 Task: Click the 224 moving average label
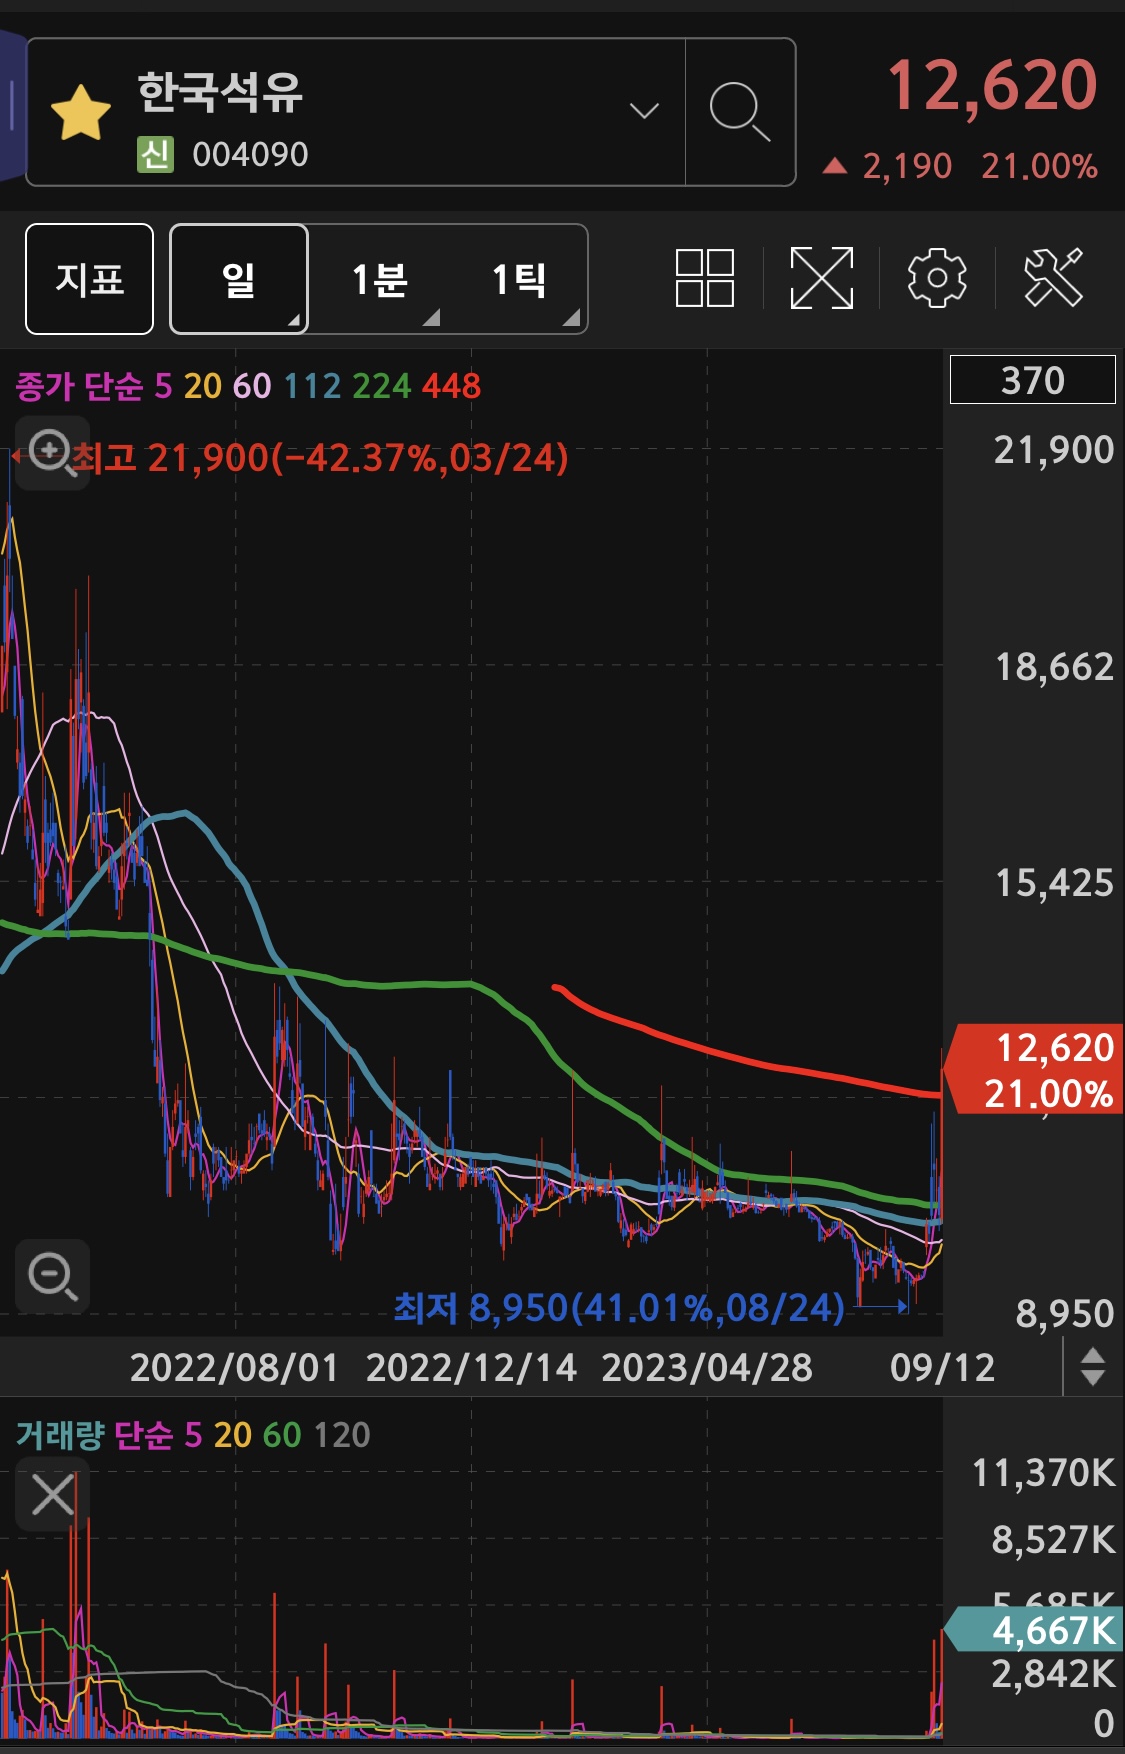coord(381,386)
